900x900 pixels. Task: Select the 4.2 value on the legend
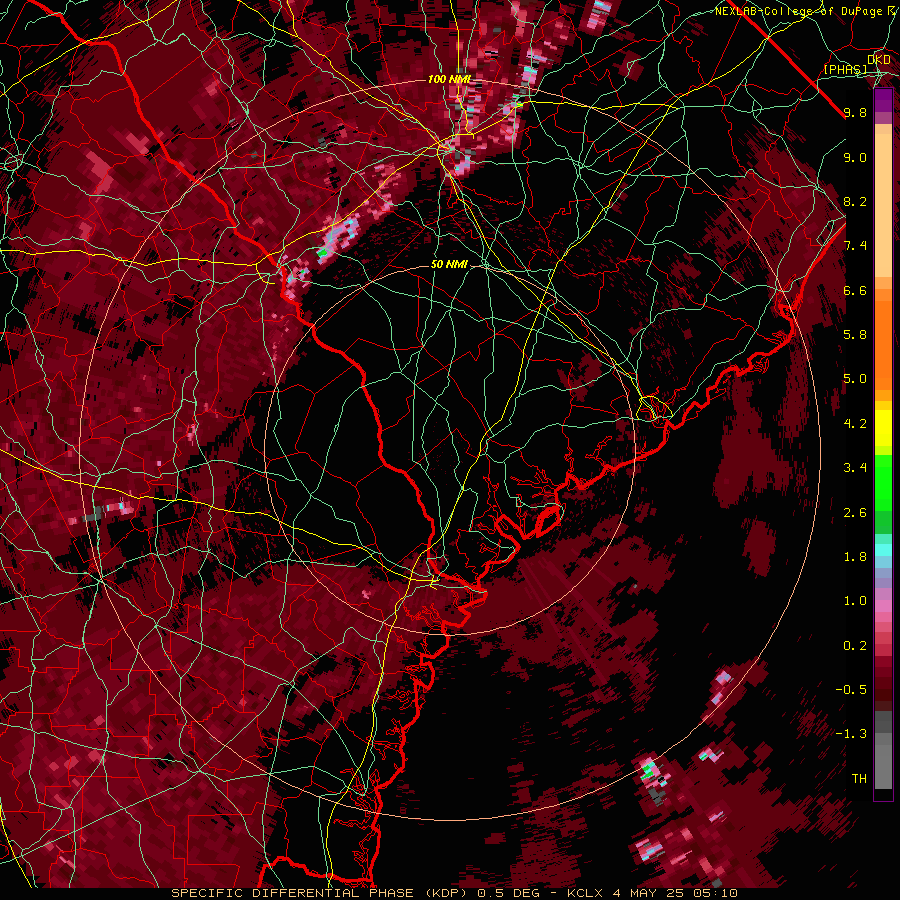pos(855,424)
